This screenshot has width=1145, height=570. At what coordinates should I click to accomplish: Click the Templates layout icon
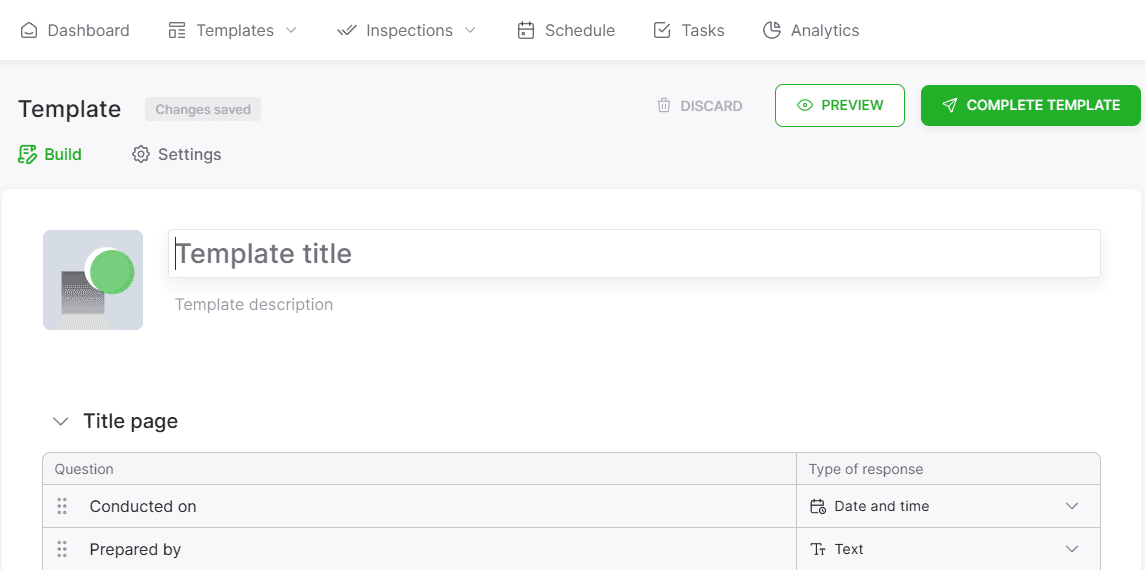pyautogui.click(x=177, y=31)
